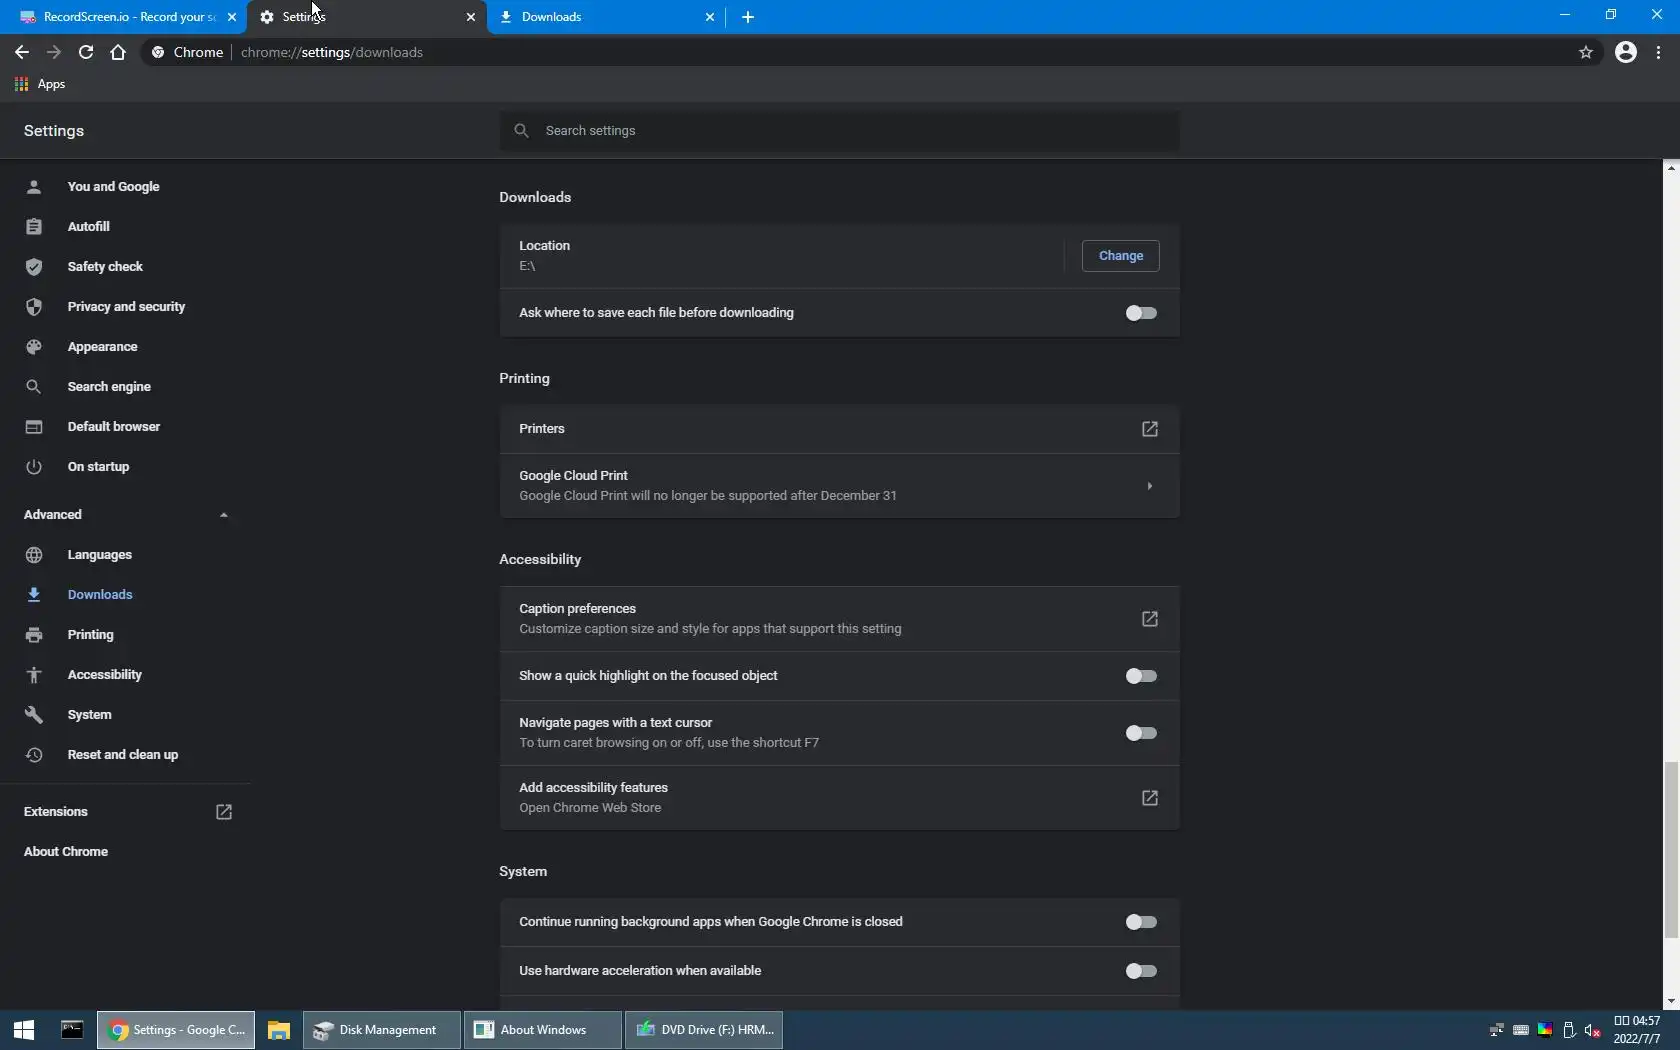Open the Windows Start menu
The width and height of the screenshot is (1680, 1050).
pos(24,1030)
